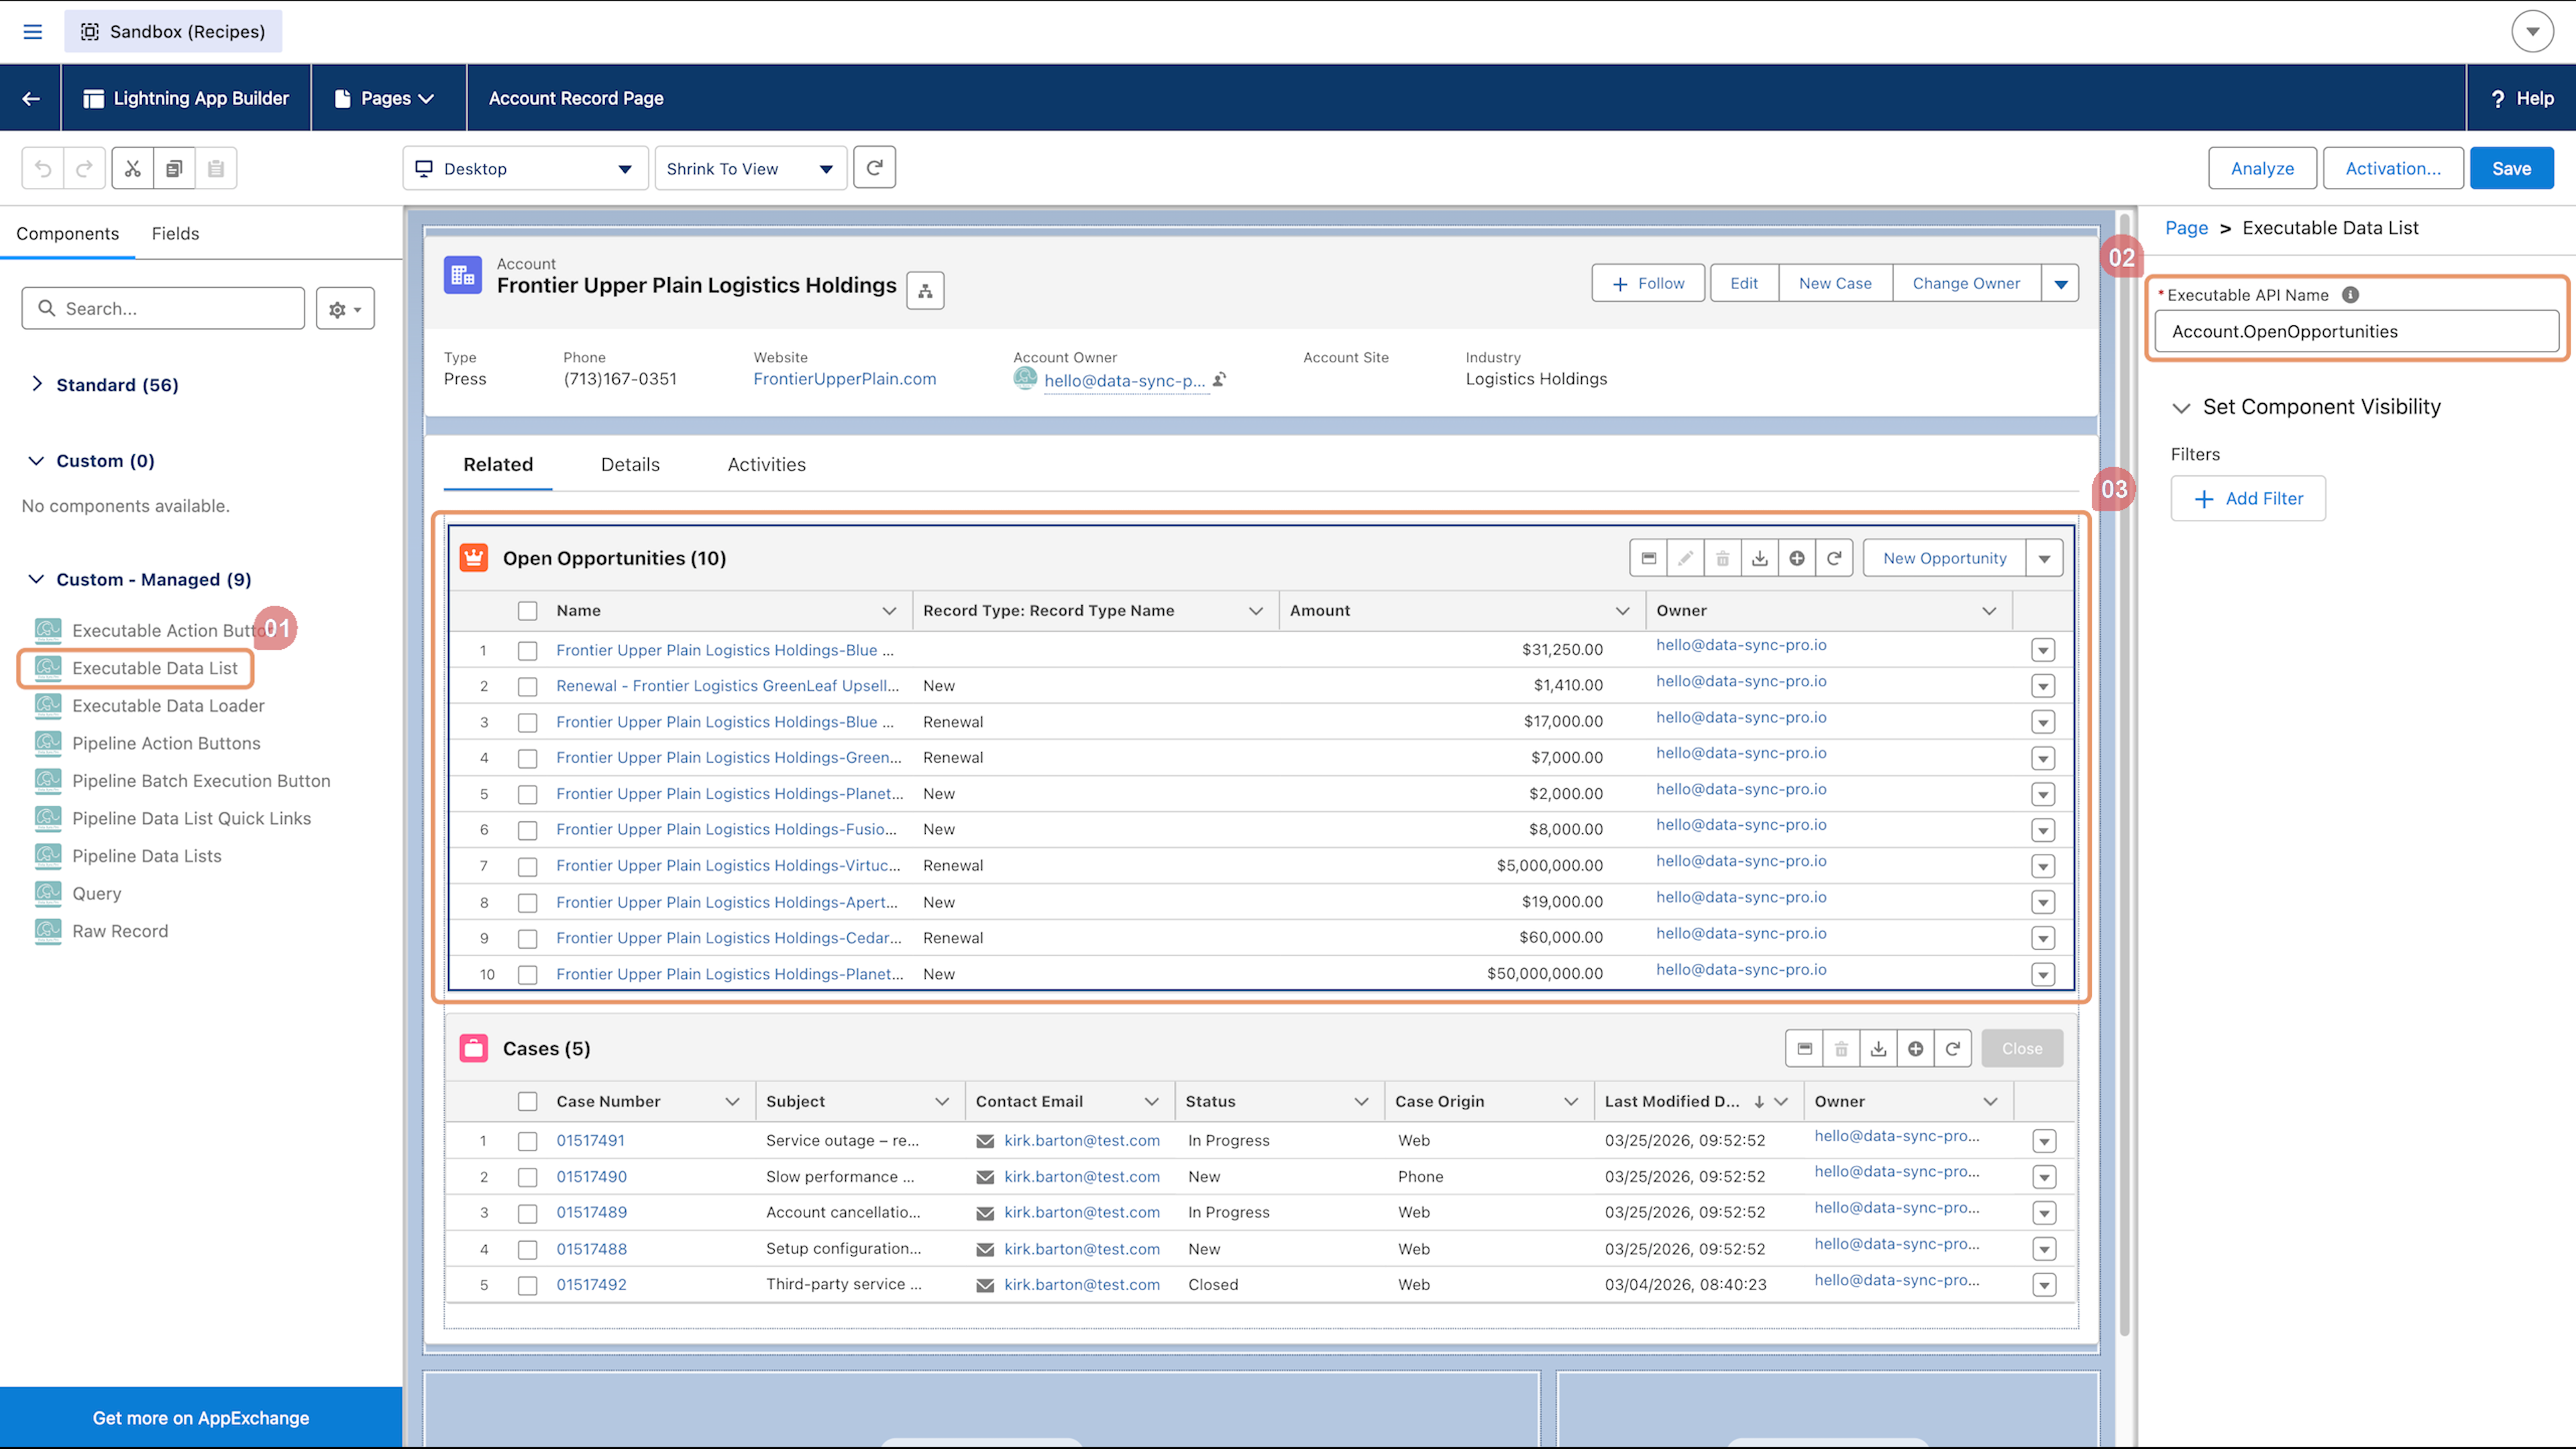The image size is (2576, 1449).
Task: Select the Related tab
Action: point(498,464)
